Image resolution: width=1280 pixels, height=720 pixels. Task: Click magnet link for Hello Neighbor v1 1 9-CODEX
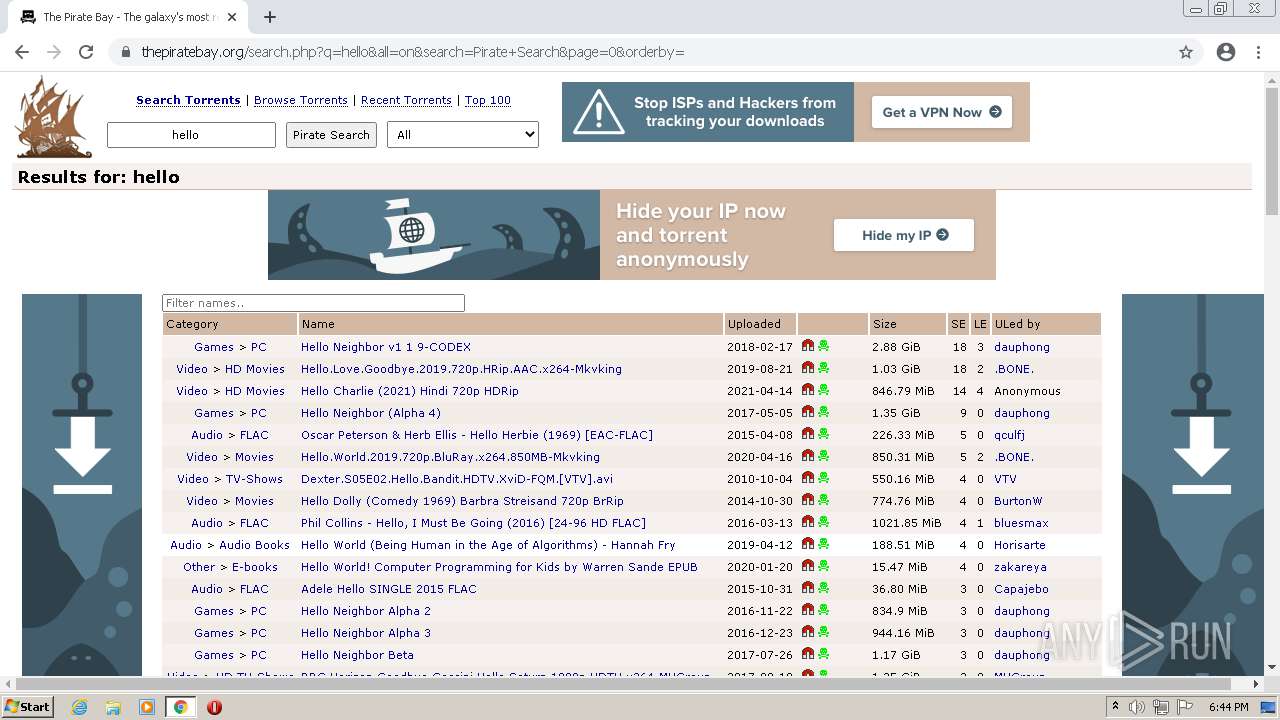pyautogui.click(x=808, y=346)
